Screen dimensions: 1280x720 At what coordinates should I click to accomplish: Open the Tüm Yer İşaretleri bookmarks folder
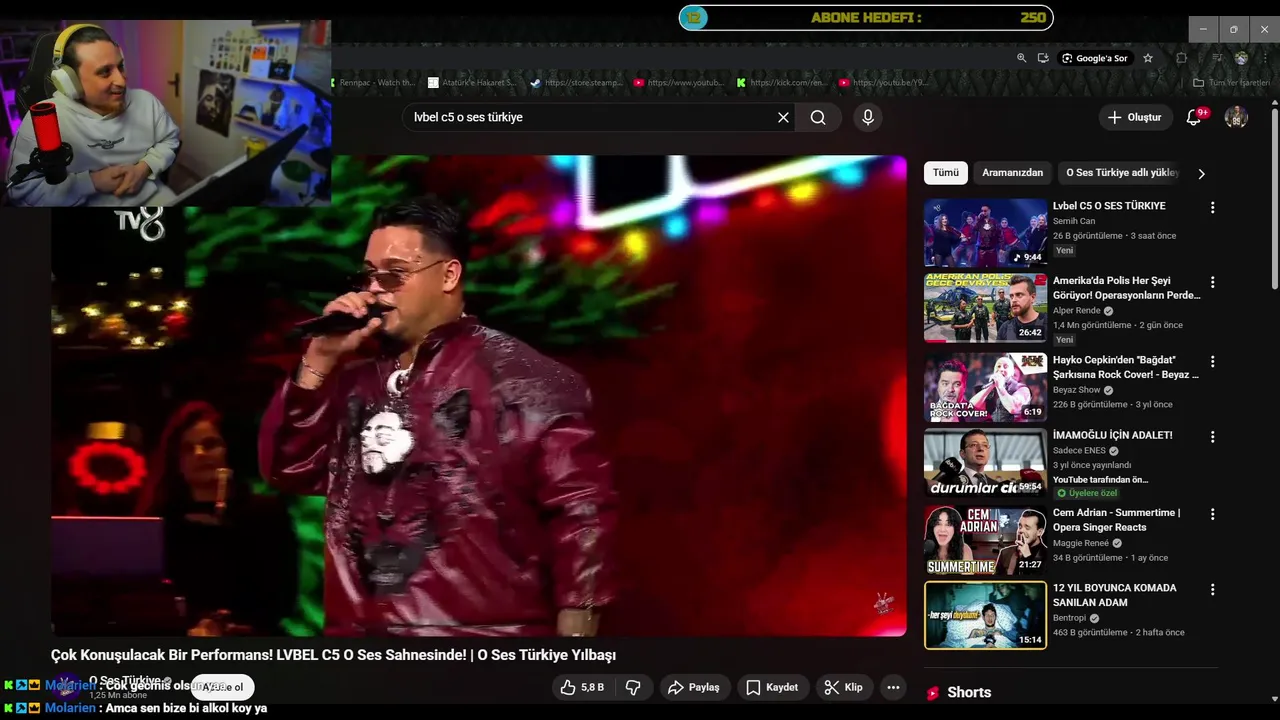pos(1232,83)
